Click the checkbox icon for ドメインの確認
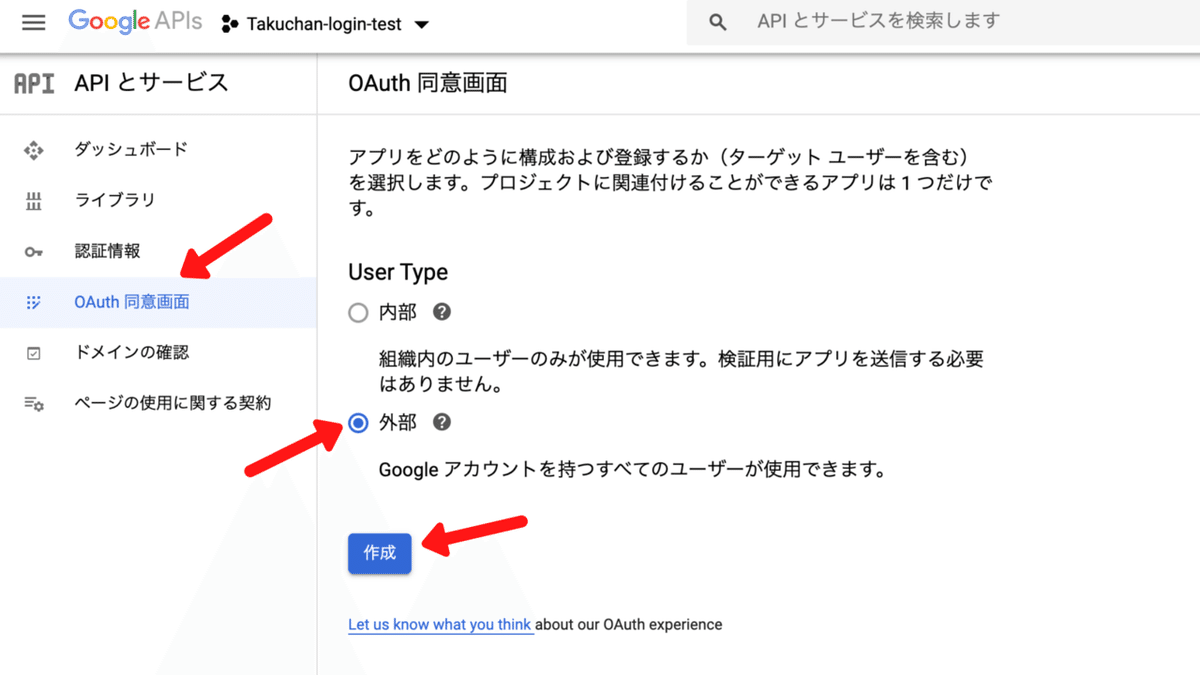Screen dimensions: 1200x675 tap(34, 353)
